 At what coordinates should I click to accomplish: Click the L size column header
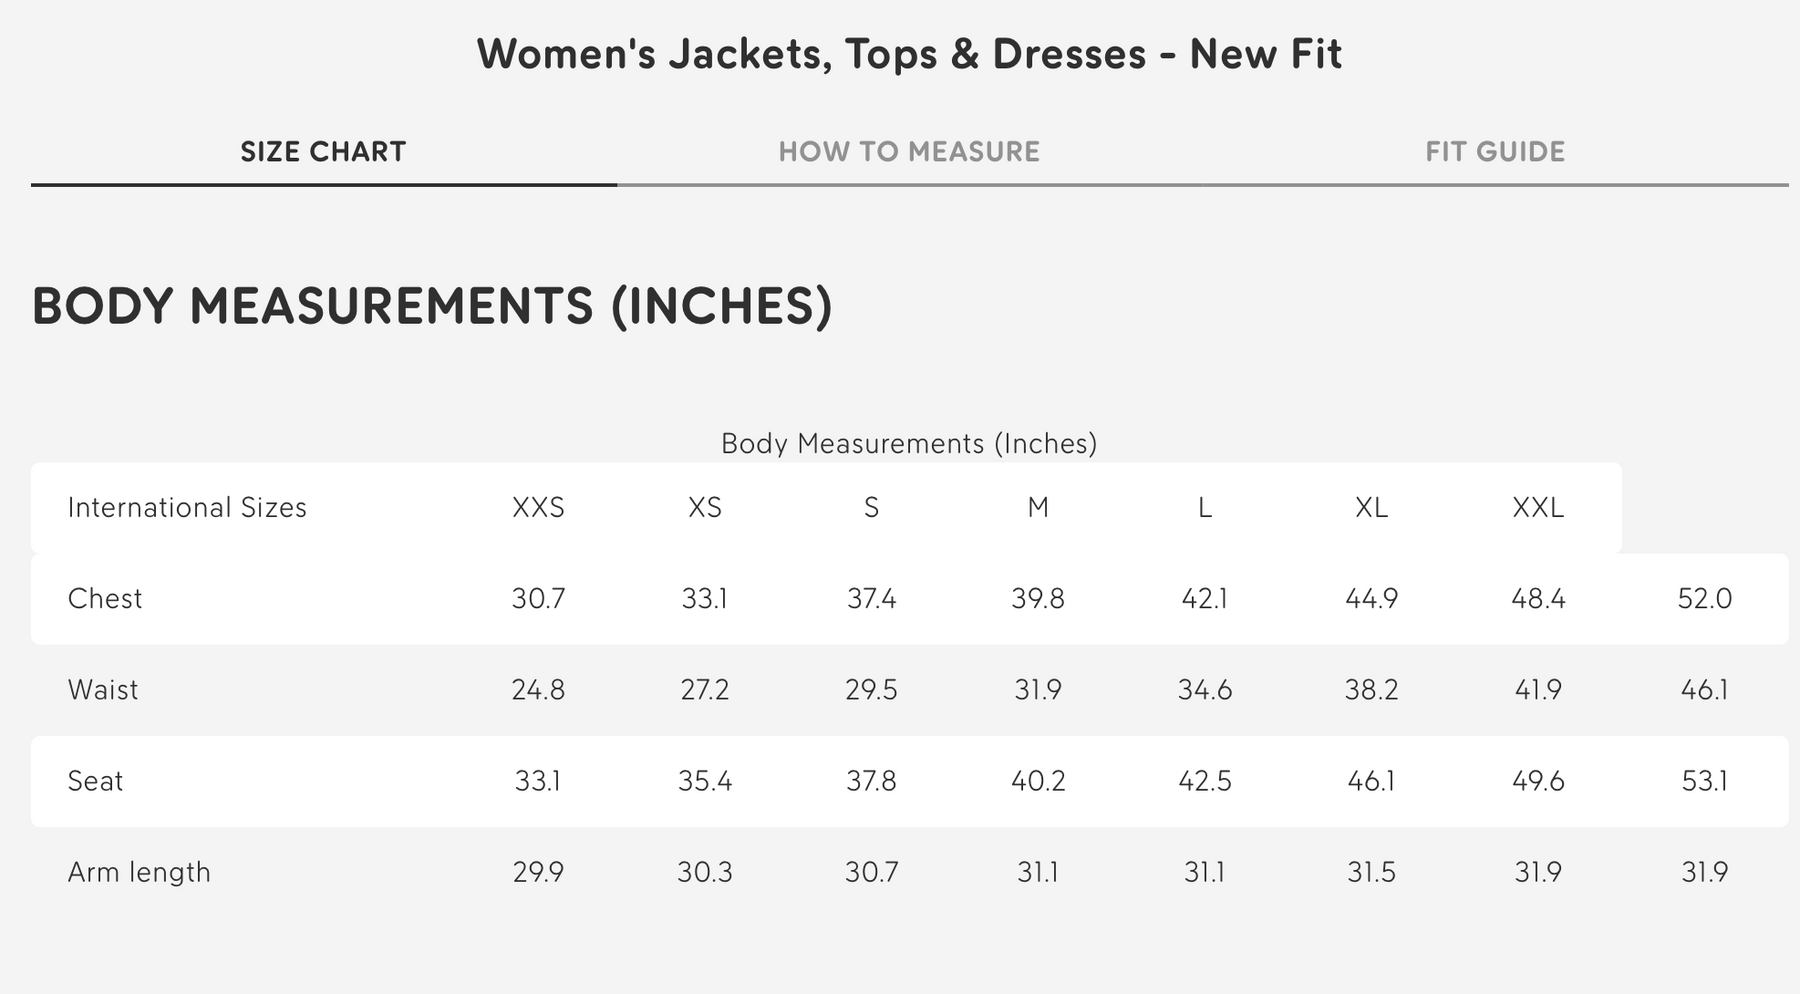click(1205, 508)
